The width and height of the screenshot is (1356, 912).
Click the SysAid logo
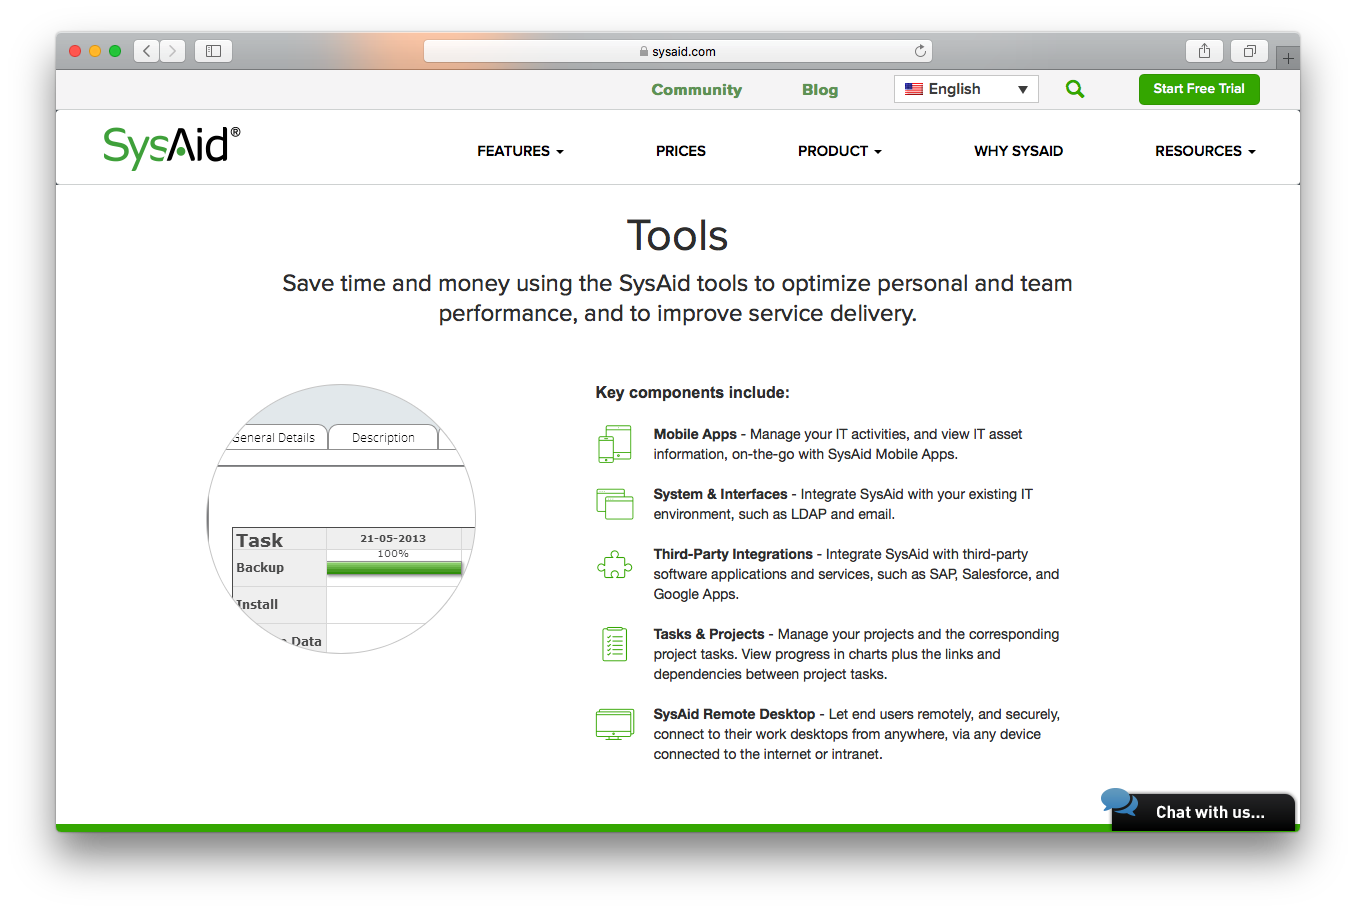[171, 147]
